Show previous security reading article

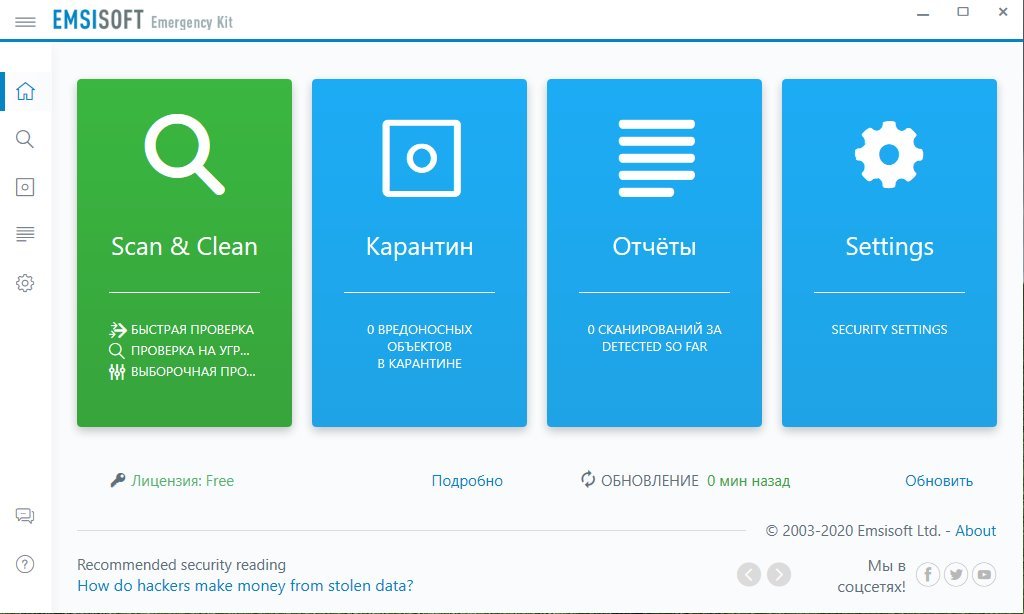pyautogui.click(x=749, y=574)
